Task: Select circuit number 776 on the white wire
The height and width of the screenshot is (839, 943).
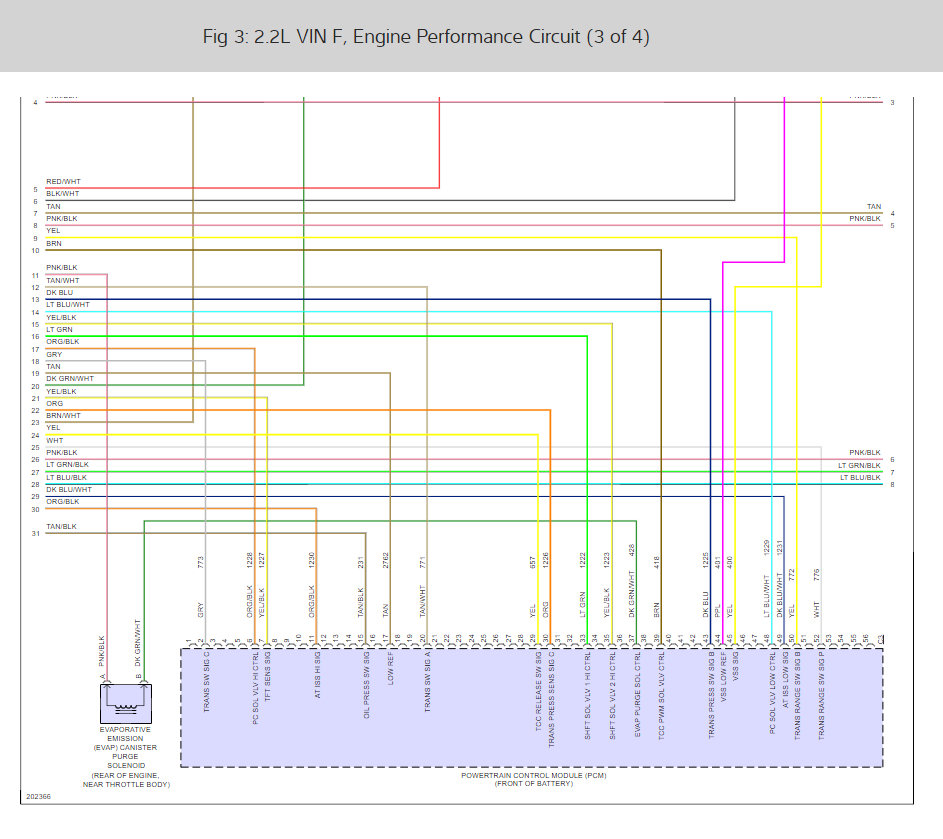Action: [816, 574]
